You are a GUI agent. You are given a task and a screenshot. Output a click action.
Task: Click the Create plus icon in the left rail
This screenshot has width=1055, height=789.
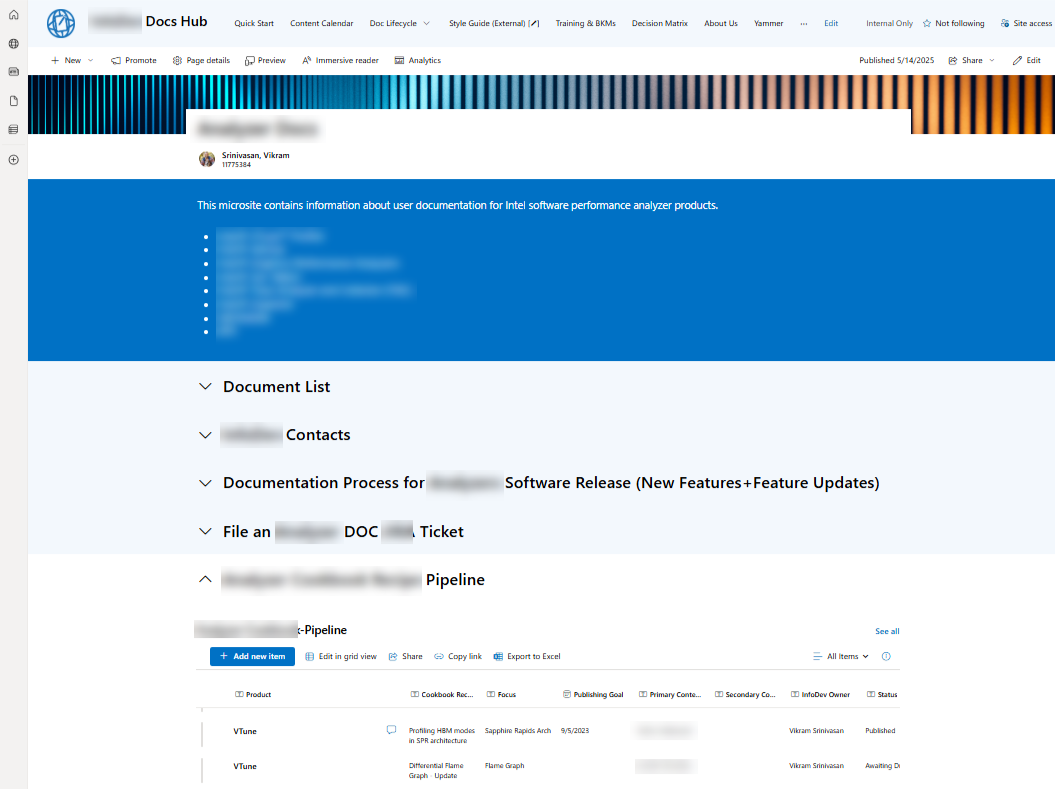coord(13,160)
